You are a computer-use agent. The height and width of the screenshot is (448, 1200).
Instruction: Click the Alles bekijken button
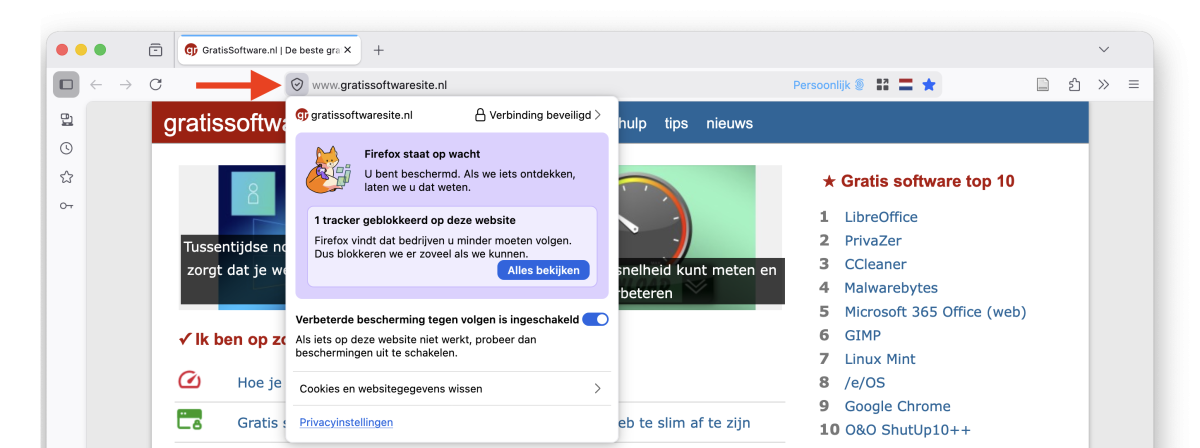coord(543,271)
